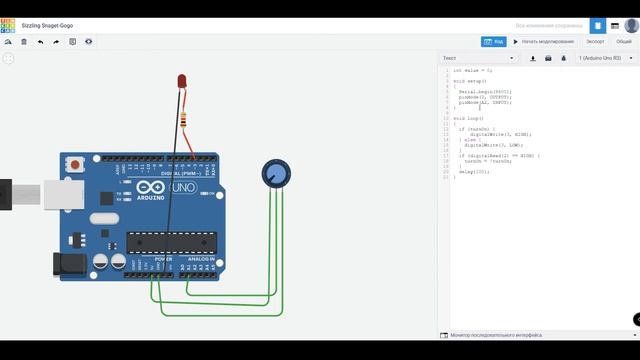Click code line 'digitalWrite(3, LOW);'

(493, 145)
